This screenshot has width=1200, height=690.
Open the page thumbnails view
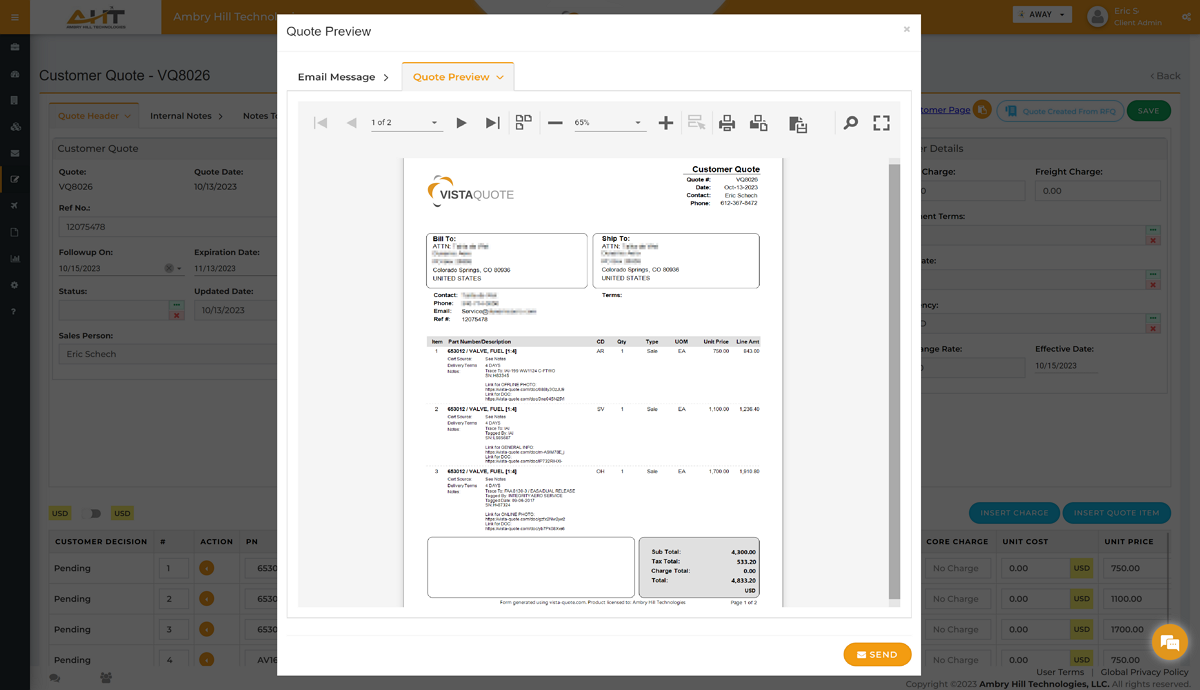pyautogui.click(x=523, y=123)
